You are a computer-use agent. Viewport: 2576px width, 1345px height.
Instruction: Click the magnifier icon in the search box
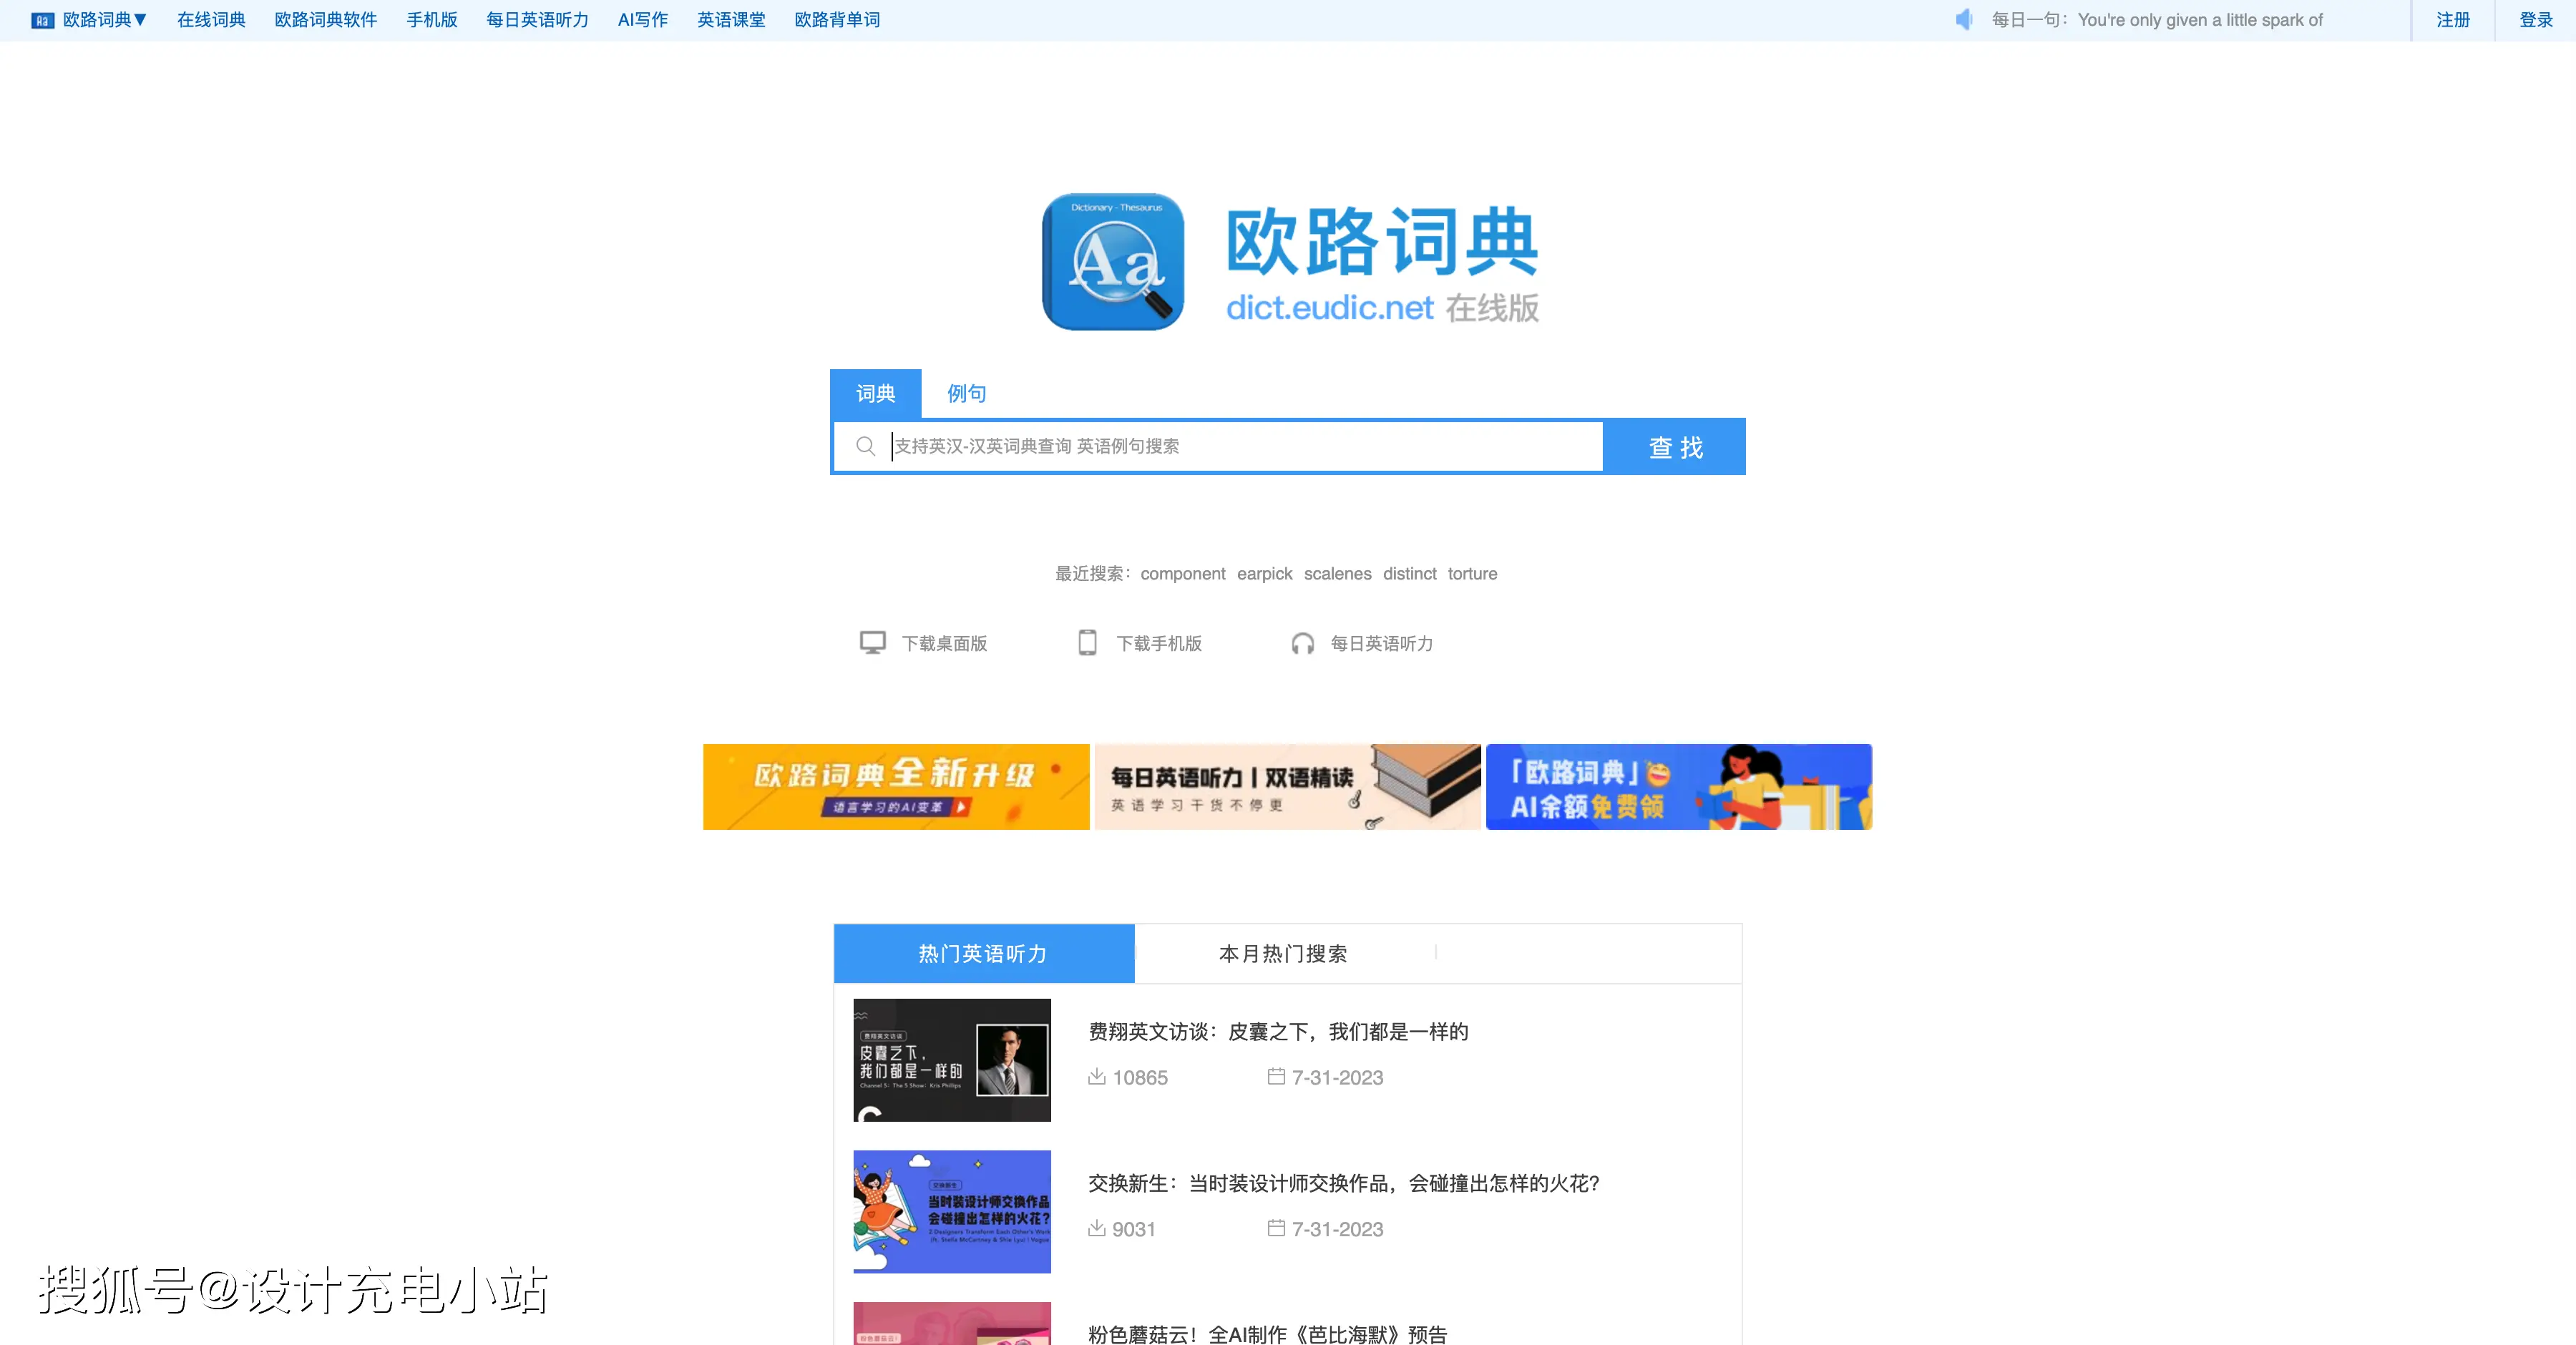866,446
